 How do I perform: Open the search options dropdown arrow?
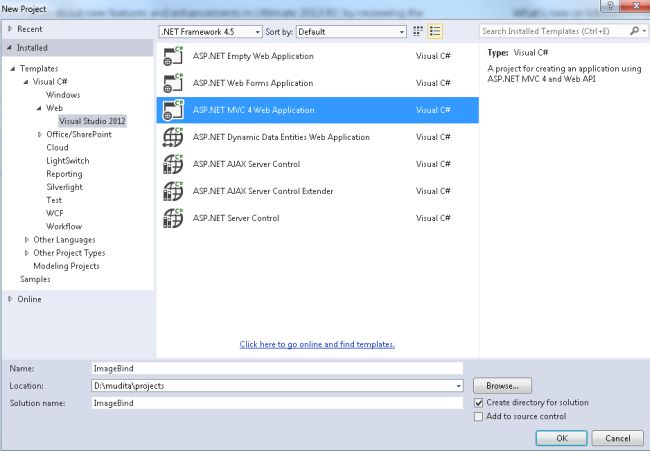(644, 31)
